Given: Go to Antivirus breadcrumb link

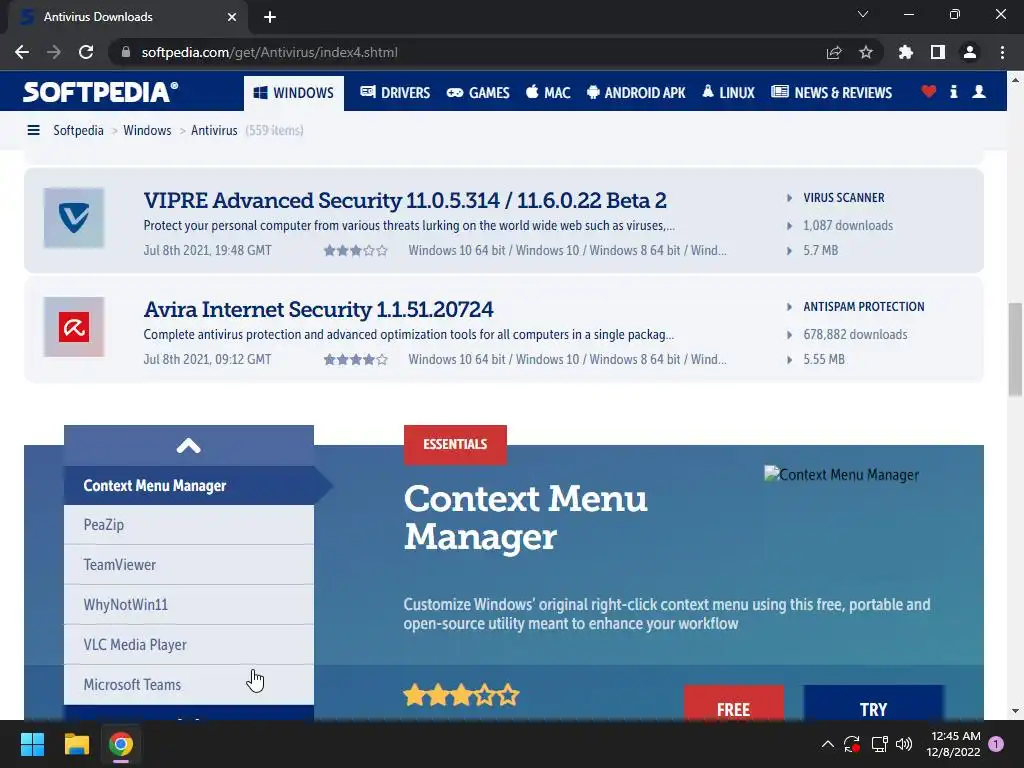Looking at the screenshot, I should 214,131.
